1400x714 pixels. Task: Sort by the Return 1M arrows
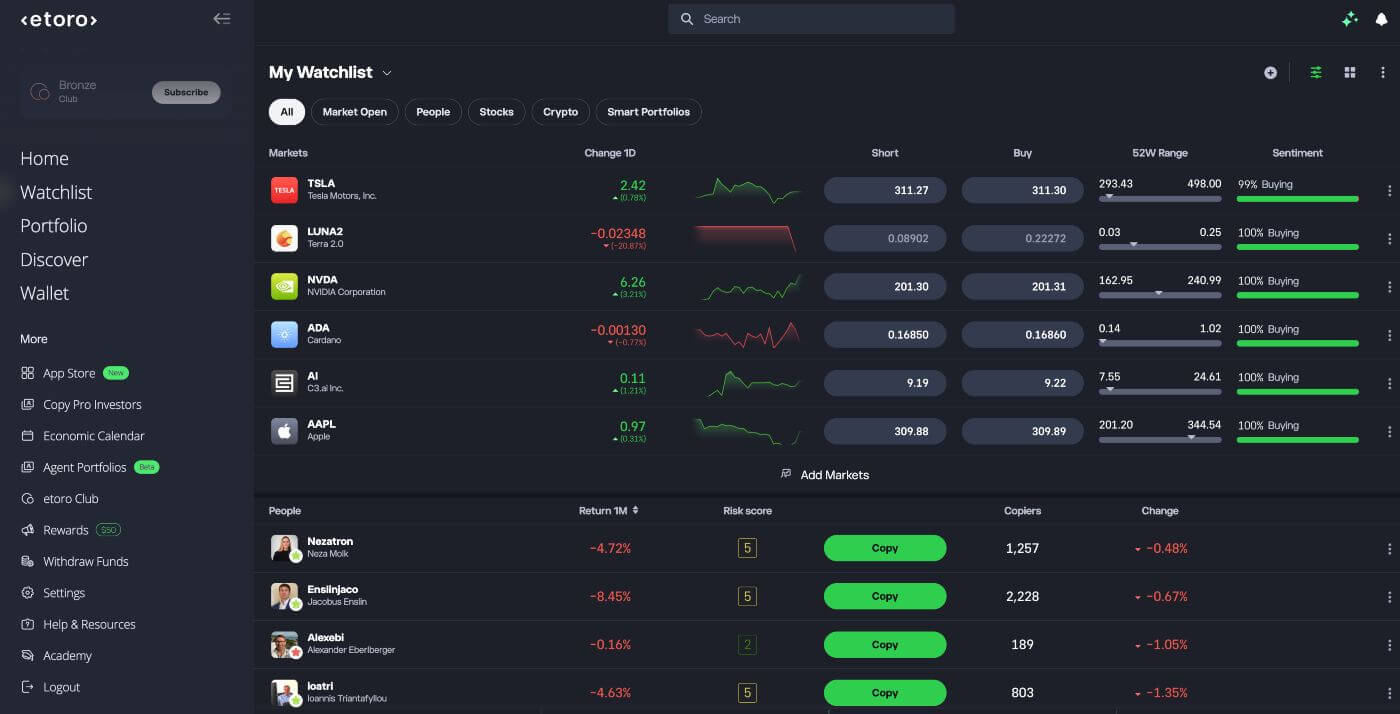click(635, 511)
